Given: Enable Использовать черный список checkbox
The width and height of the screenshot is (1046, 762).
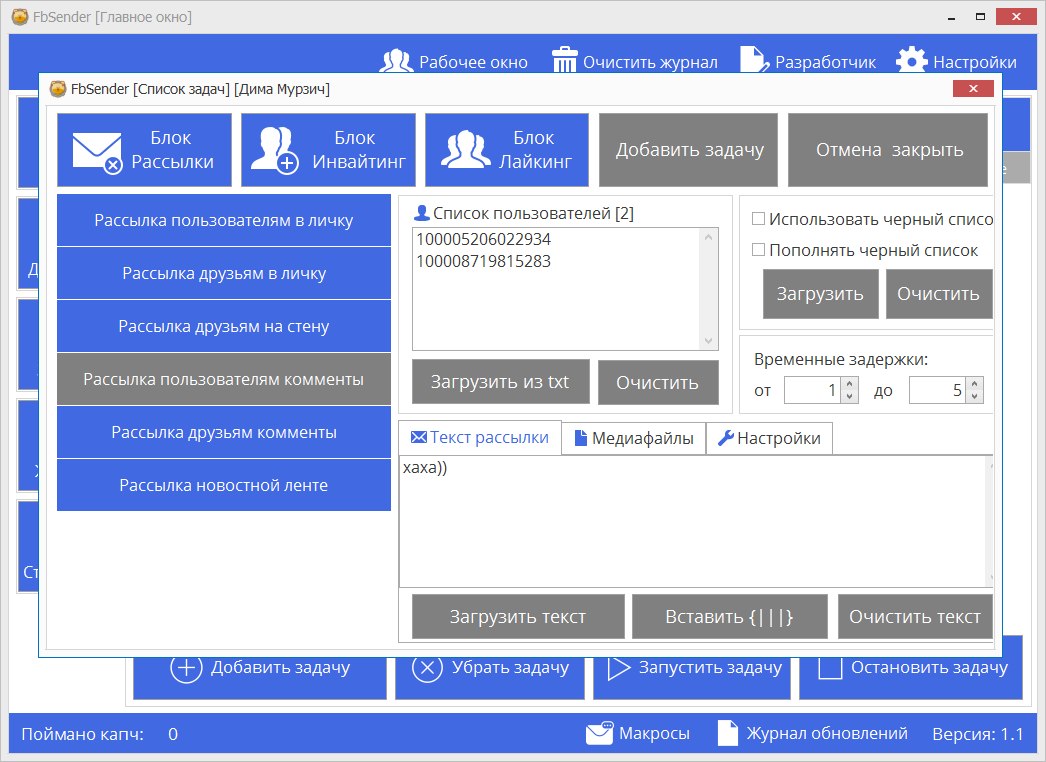Looking at the screenshot, I should (x=758, y=219).
